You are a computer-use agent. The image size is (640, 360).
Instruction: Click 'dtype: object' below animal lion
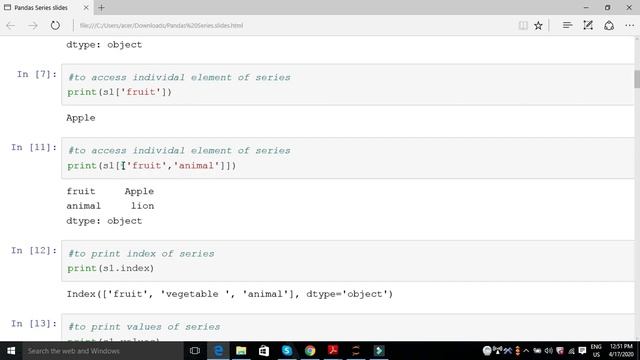point(104,221)
